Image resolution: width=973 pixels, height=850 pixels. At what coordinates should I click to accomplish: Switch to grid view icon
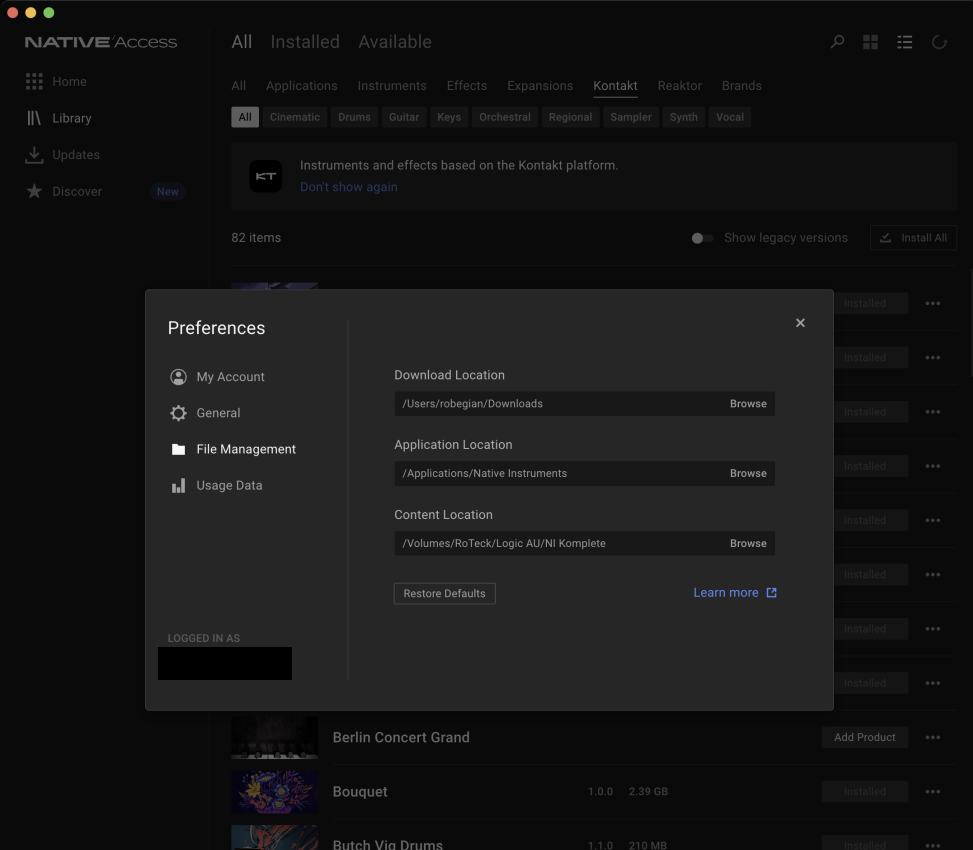pyautogui.click(x=871, y=42)
